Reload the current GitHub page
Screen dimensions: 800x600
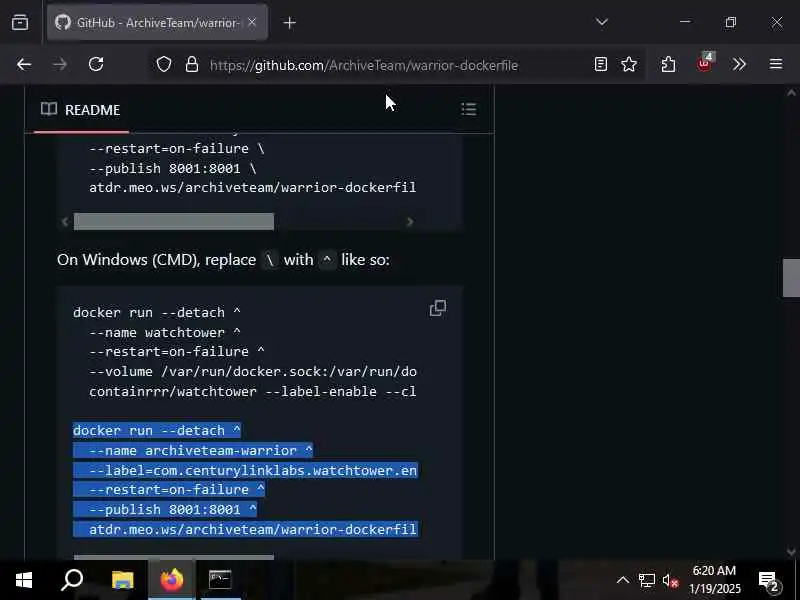[96, 64]
